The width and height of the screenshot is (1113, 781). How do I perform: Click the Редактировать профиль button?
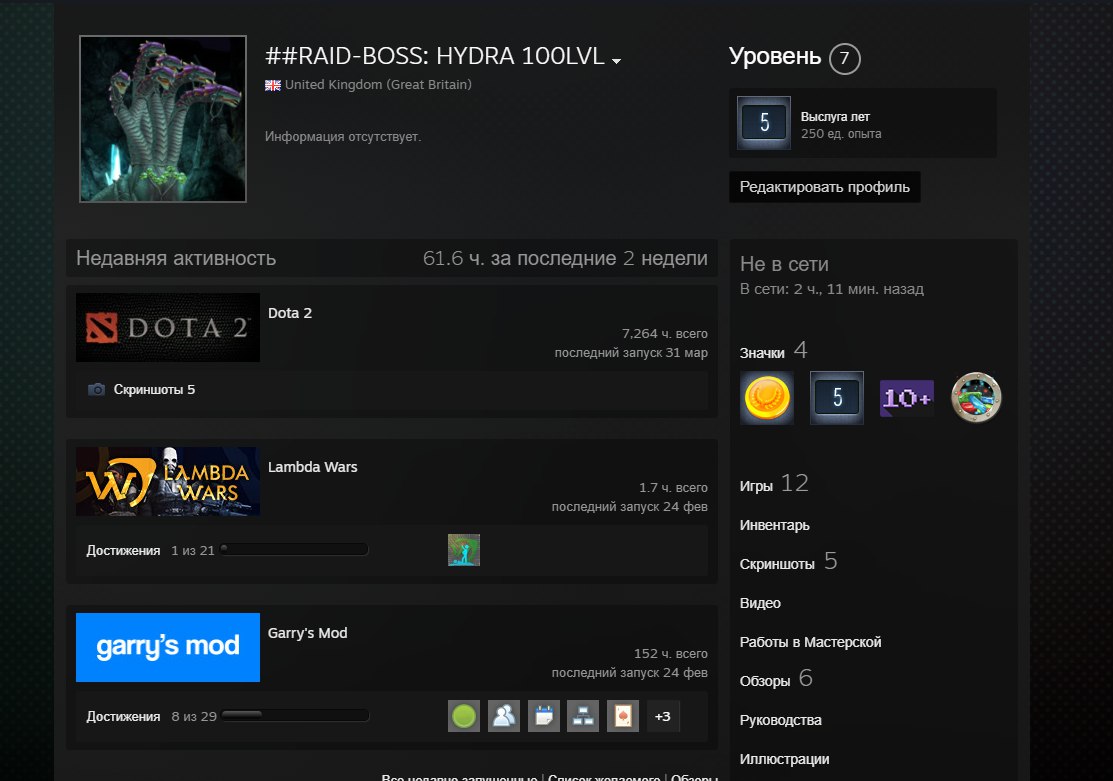click(825, 187)
